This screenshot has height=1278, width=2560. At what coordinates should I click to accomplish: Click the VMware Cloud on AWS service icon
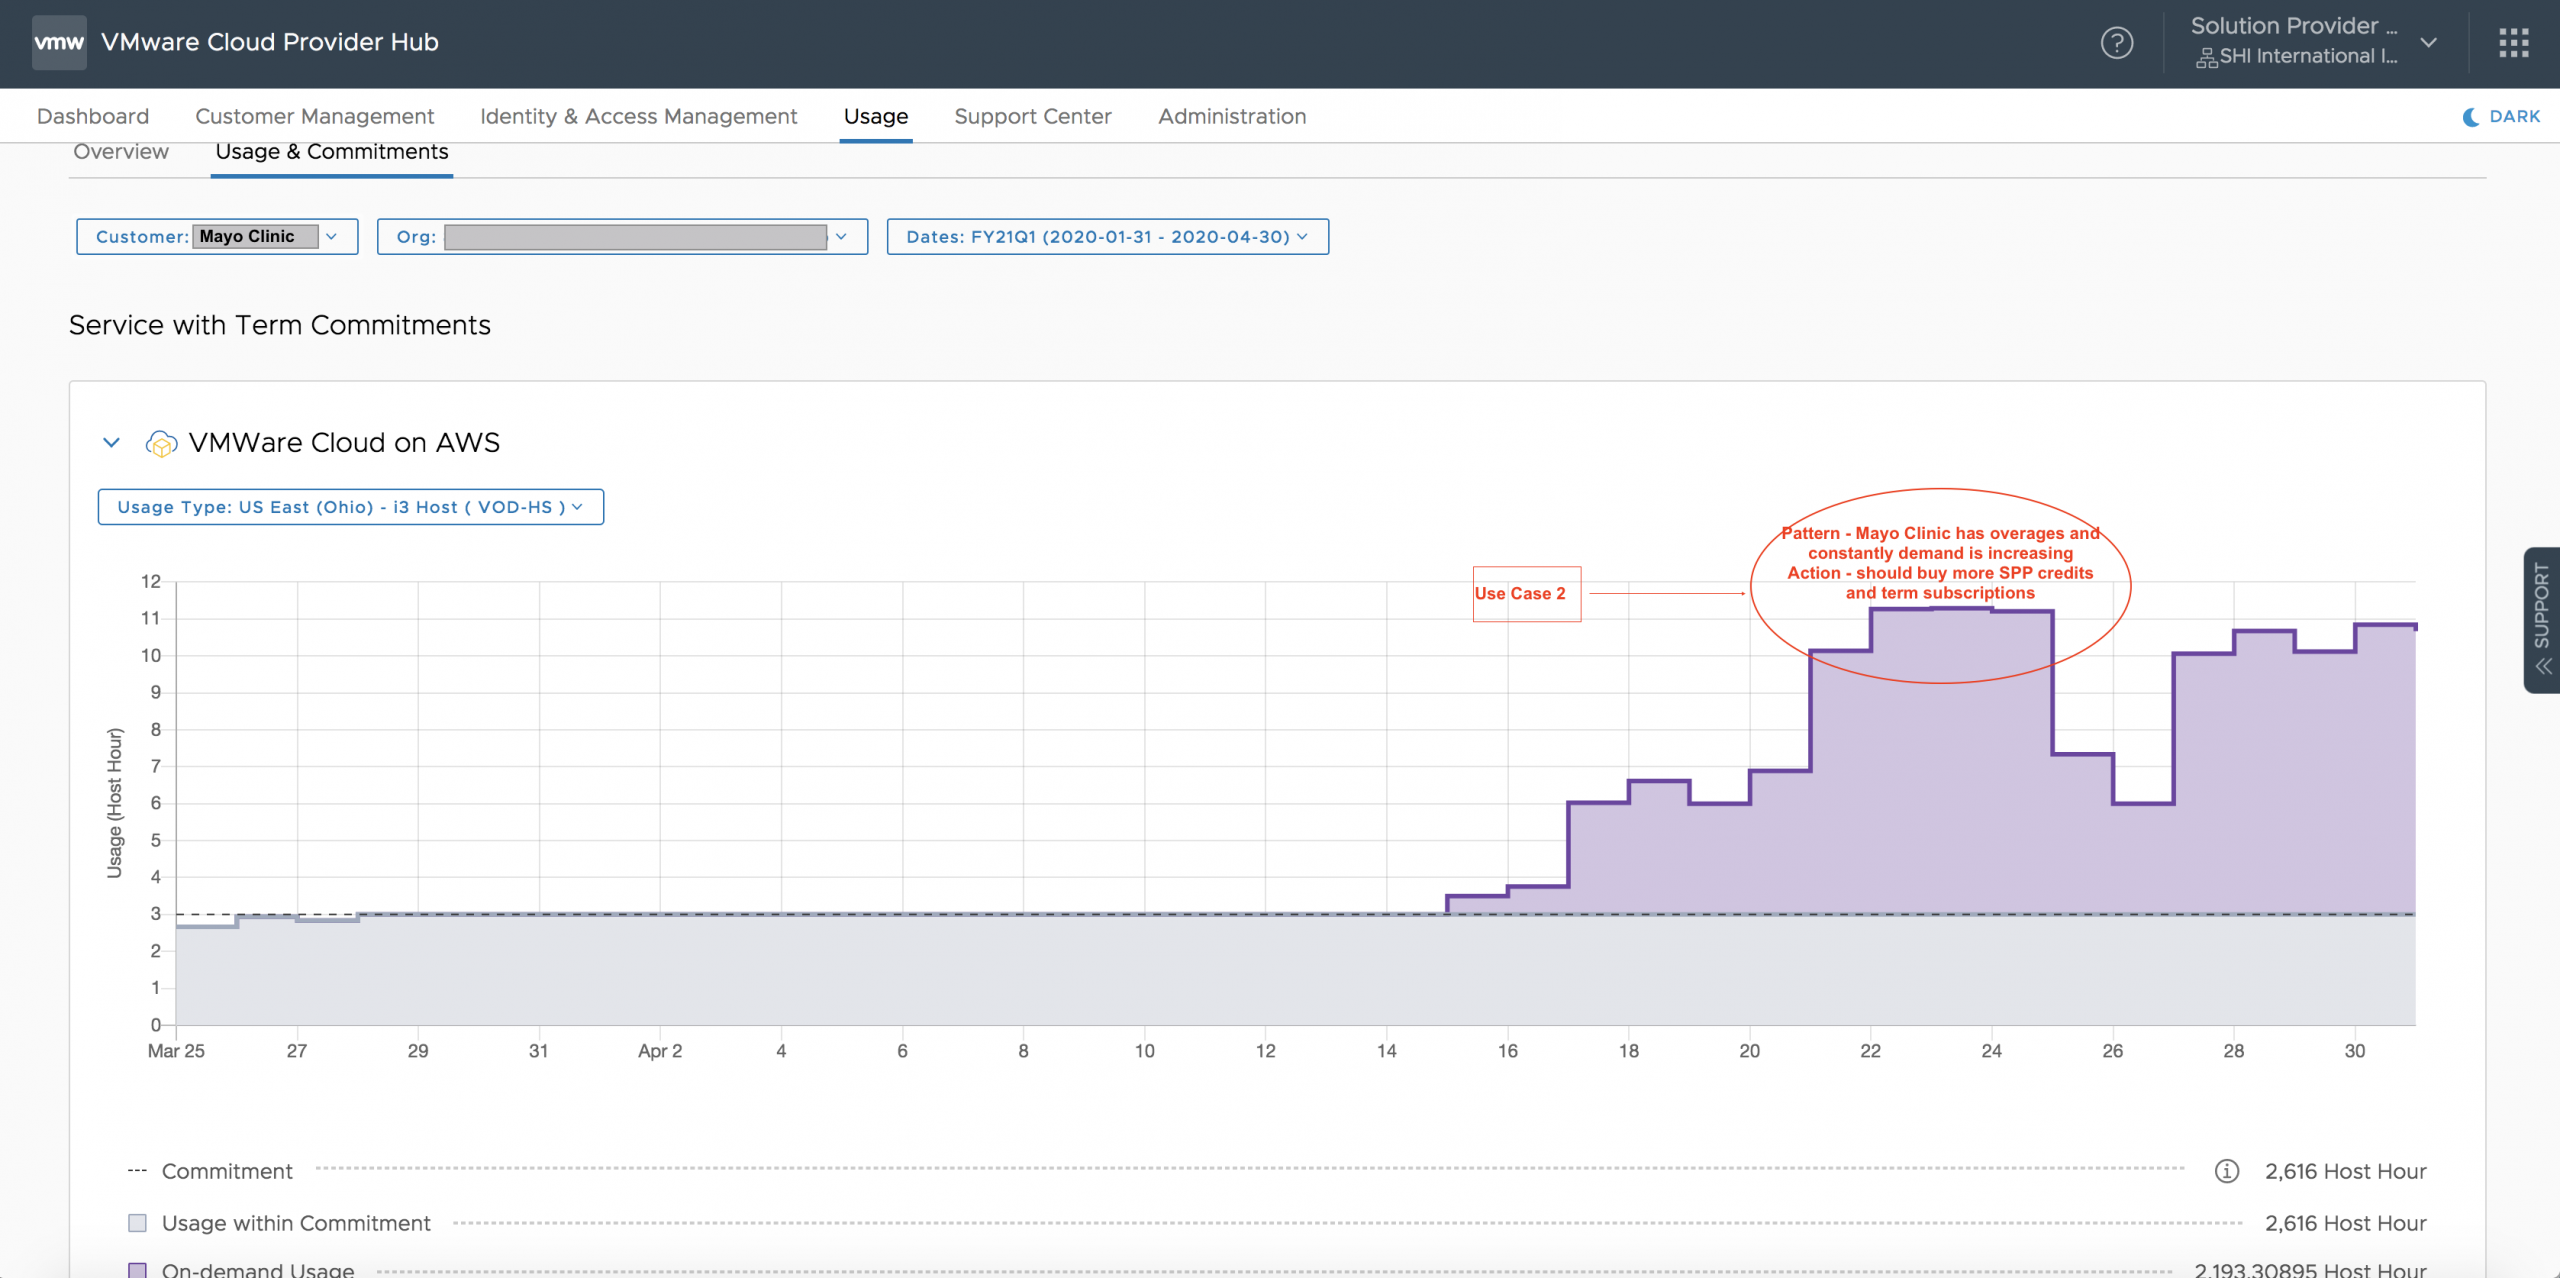click(161, 443)
